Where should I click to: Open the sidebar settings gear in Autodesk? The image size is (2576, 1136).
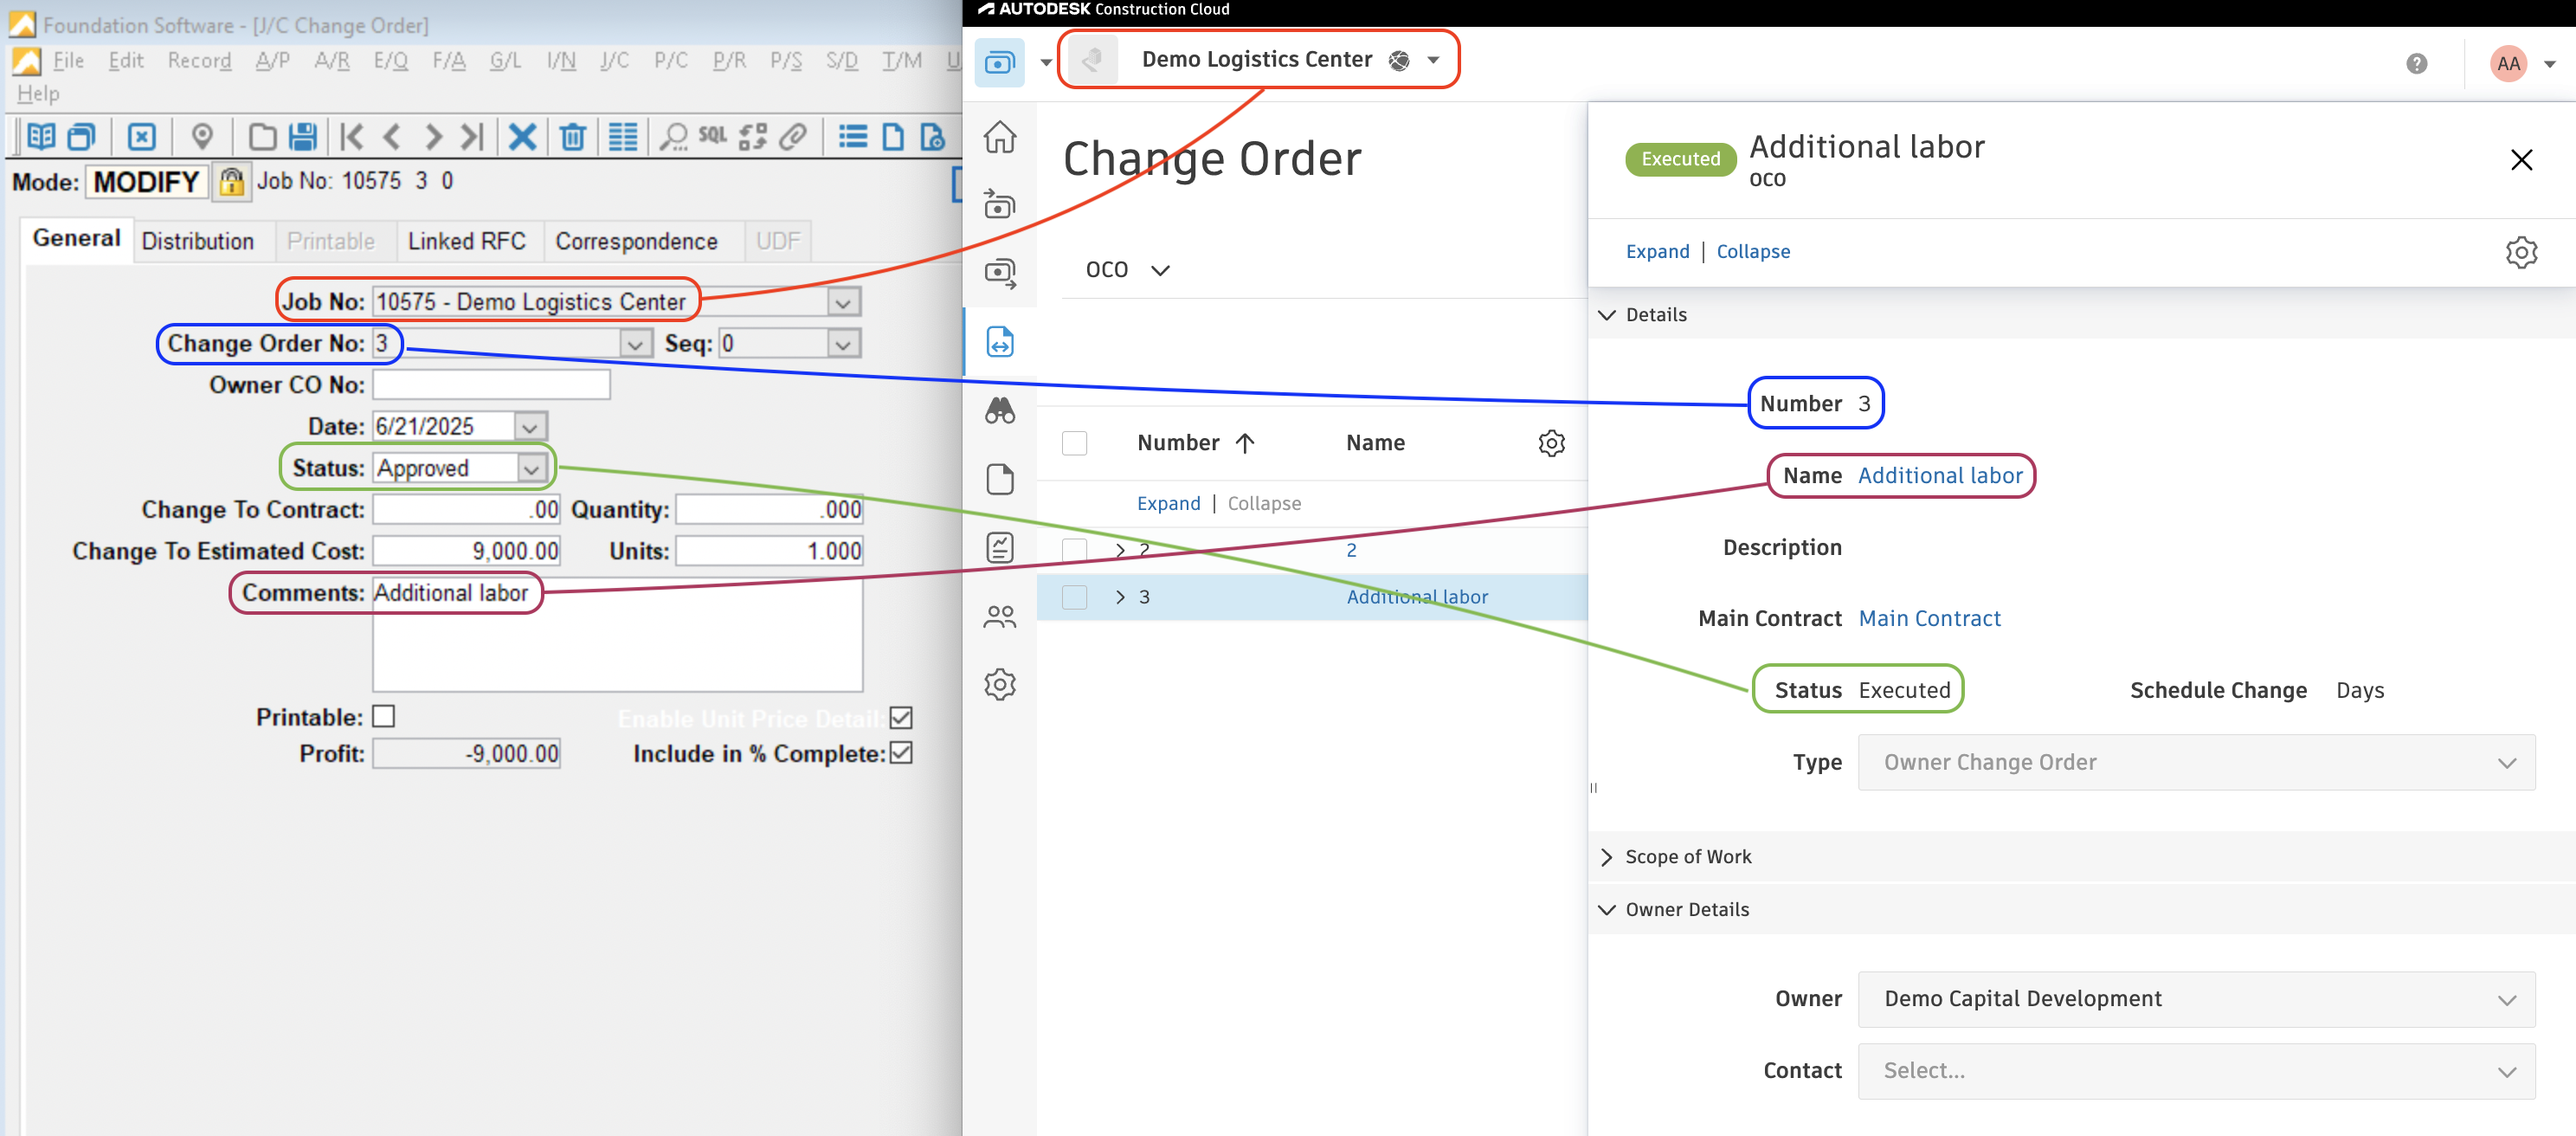click(1000, 685)
